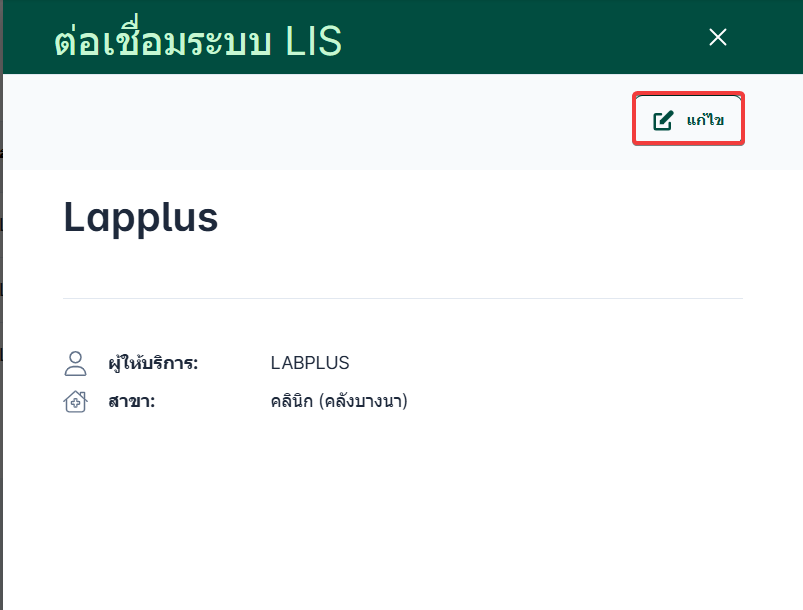Select the LABPLUS provider value
The height and width of the screenshot is (610, 803).
tap(310, 363)
